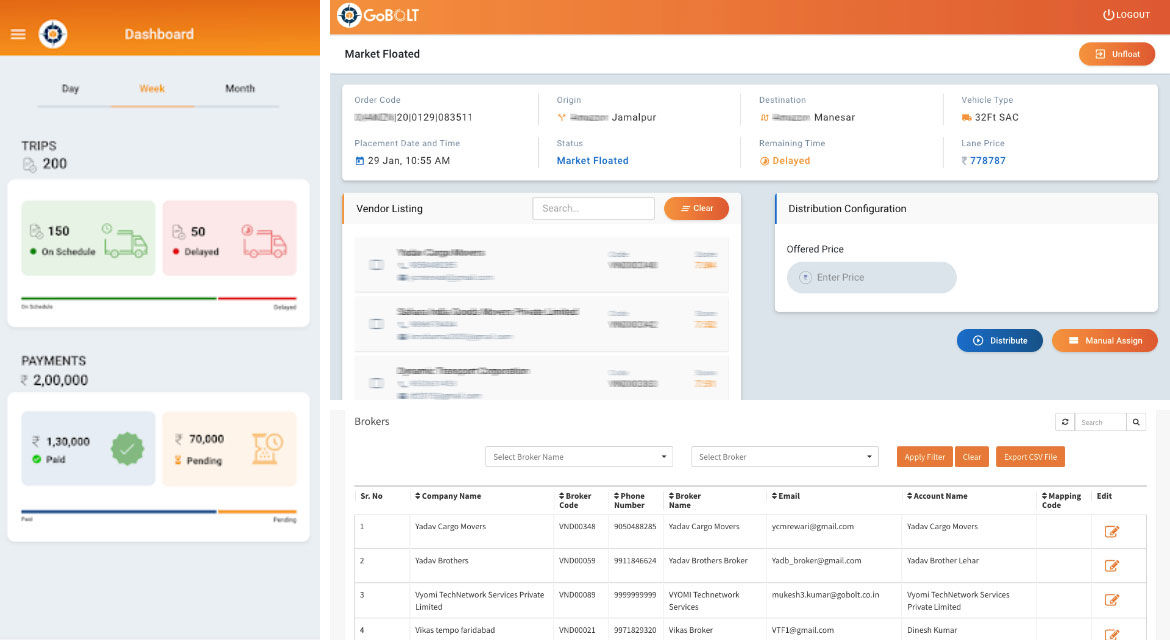Click the destination marker icon near Manesar
Image resolution: width=1170 pixels, height=640 pixels.
pyautogui.click(x=764, y=117)
